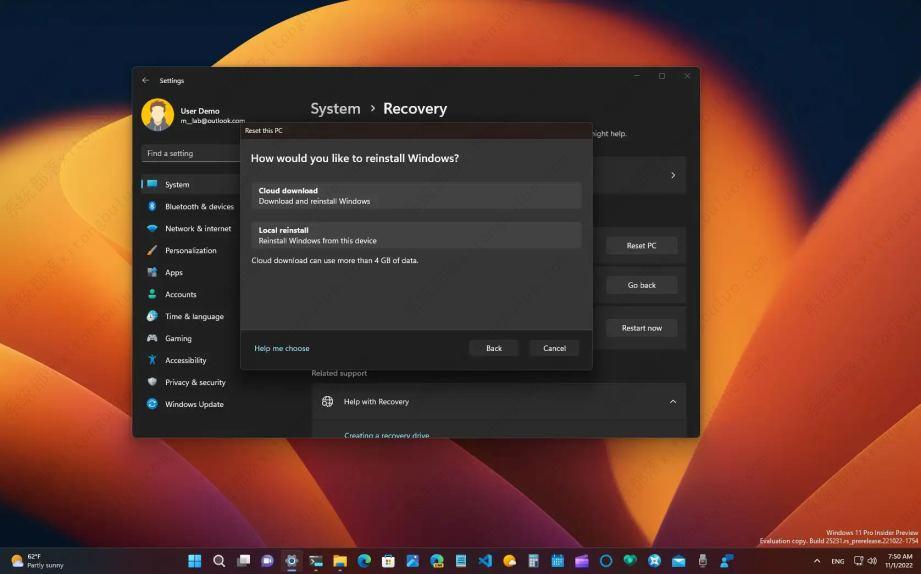The image size is (921, 574).
Task: Click the Gaming controller icon
Action: click(x=152, y=338)
